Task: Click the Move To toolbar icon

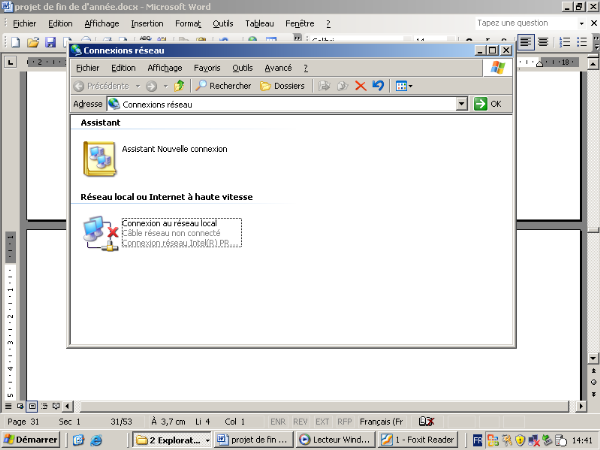Action: click(324, 86)
